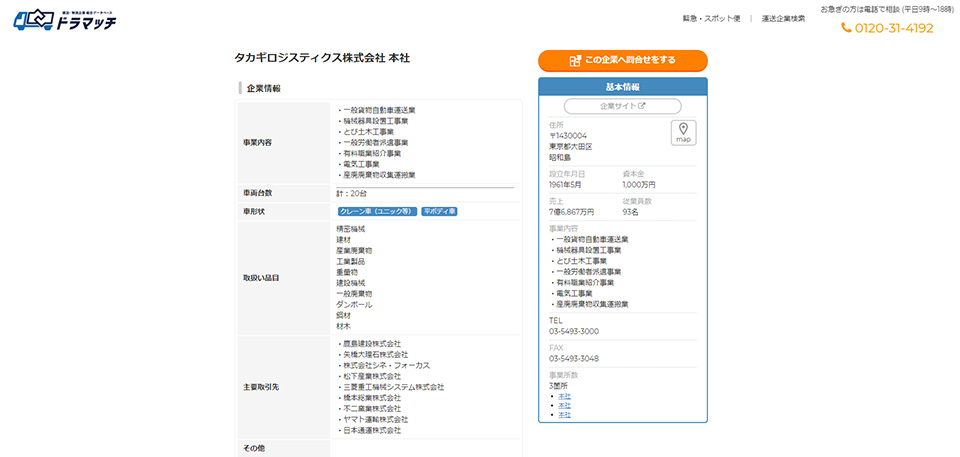Click client 鹿島建設株式会社
Viewport: 960px width, 457px height.
(x=372, y=344)
